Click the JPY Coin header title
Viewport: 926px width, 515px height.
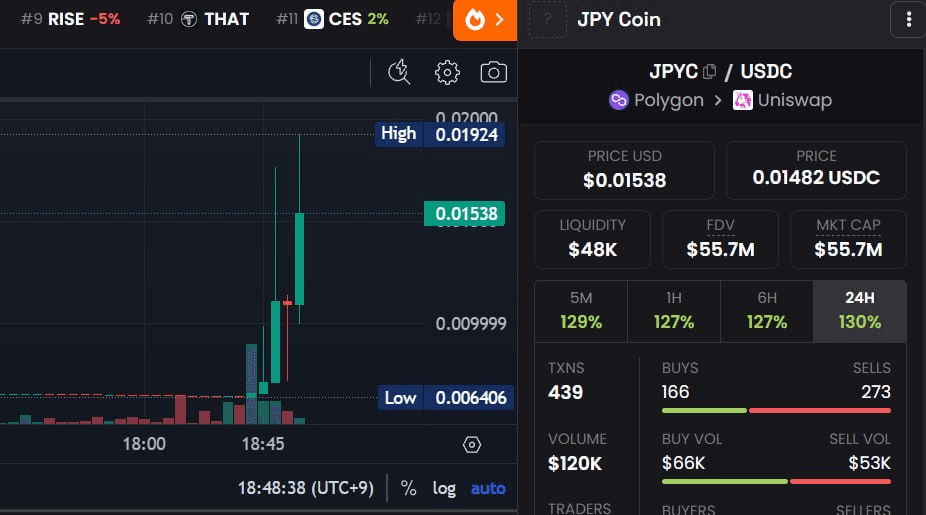[618, 19]
